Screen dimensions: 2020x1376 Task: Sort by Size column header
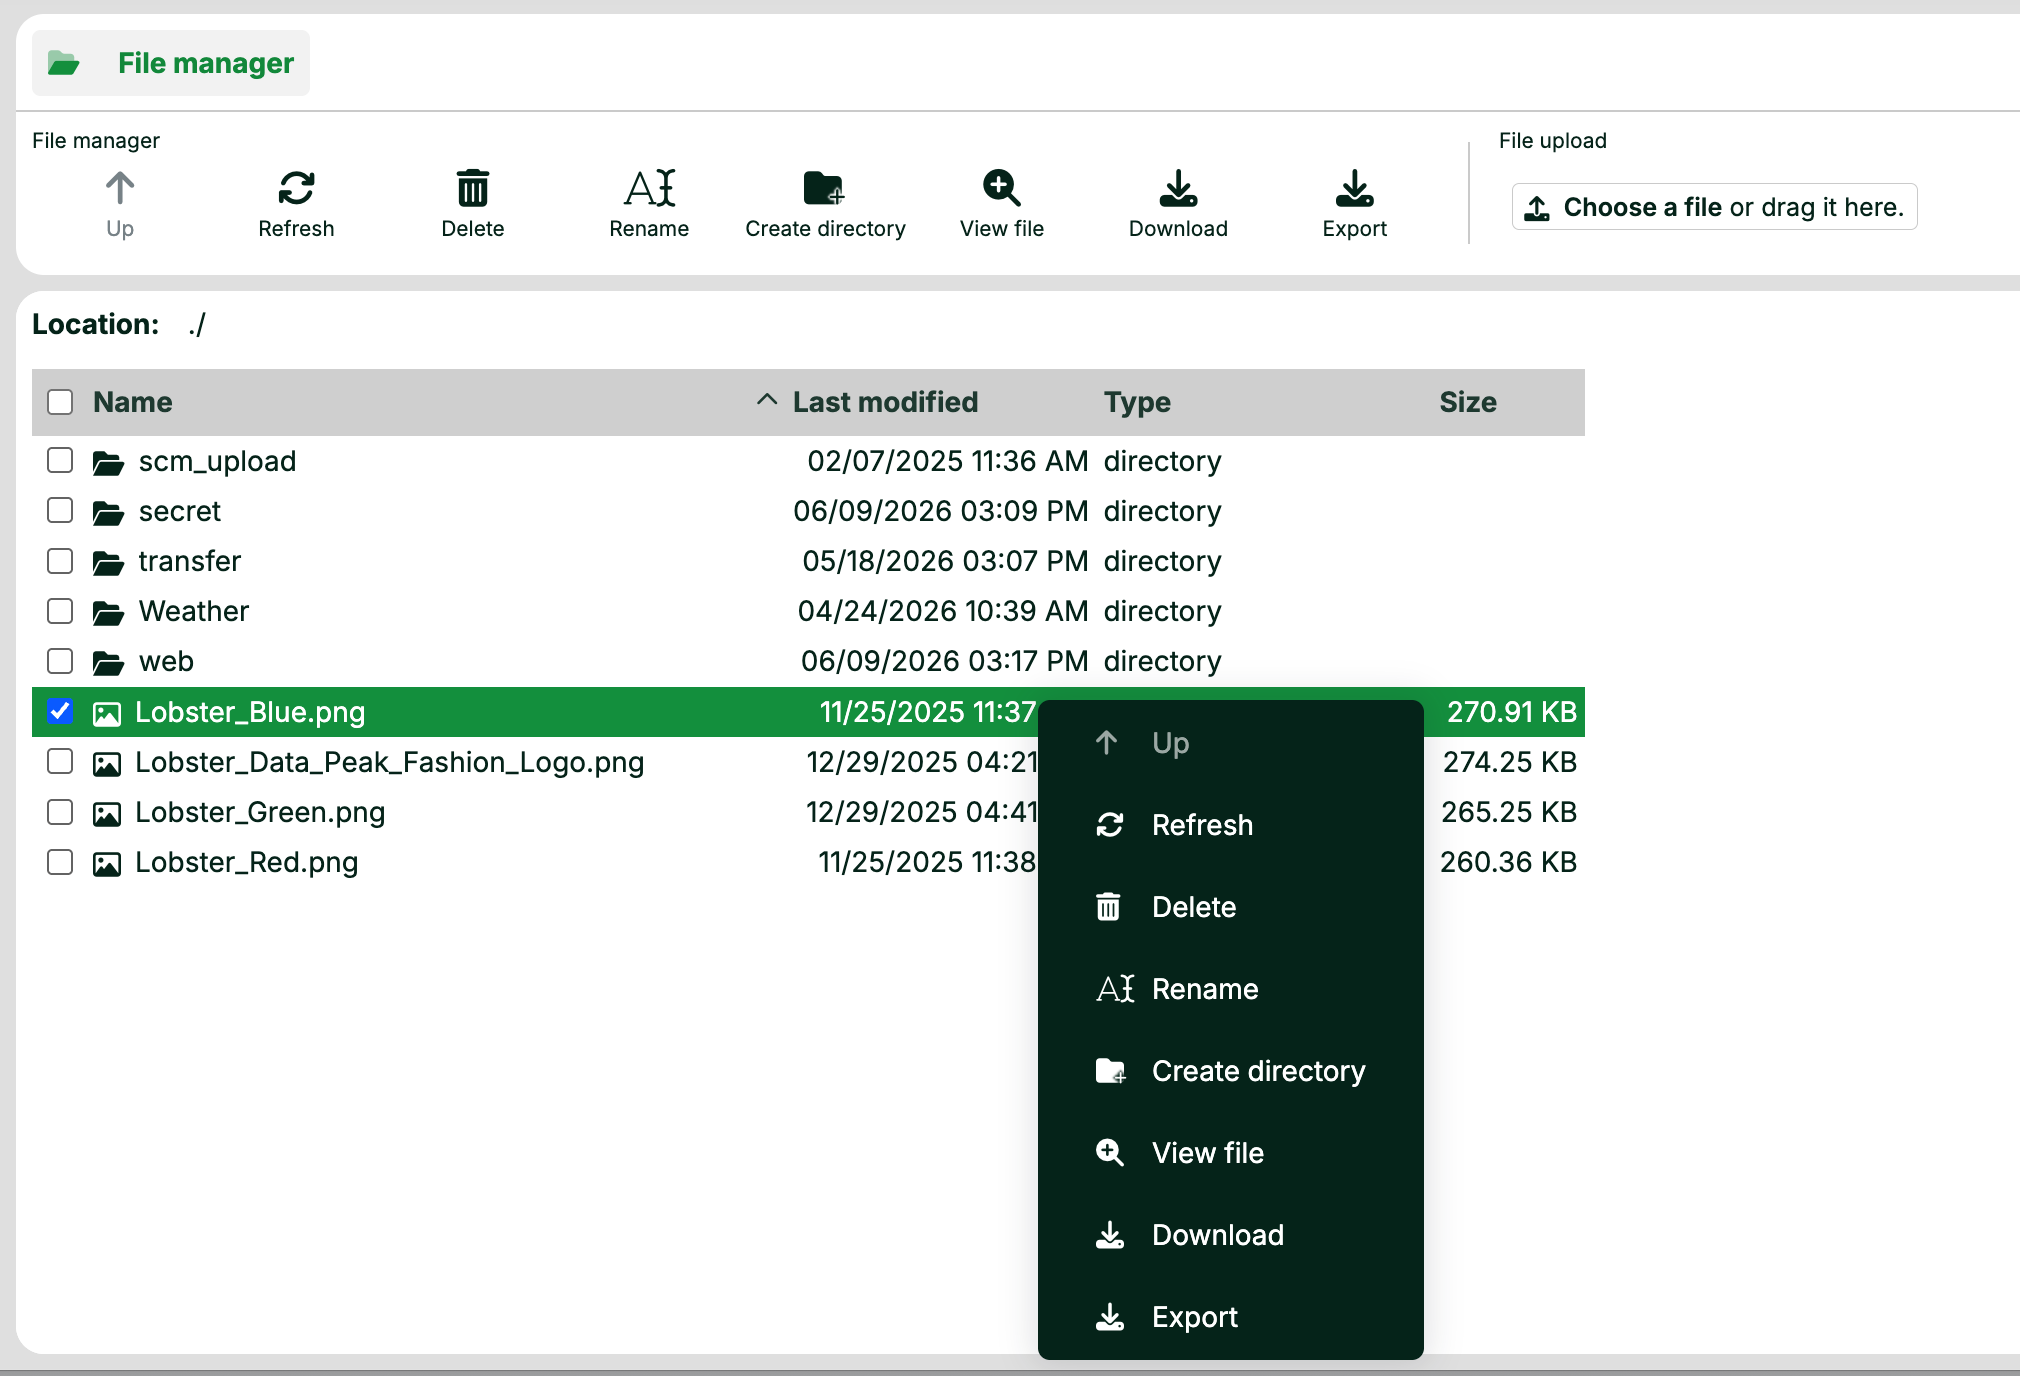coord(1468,402)
